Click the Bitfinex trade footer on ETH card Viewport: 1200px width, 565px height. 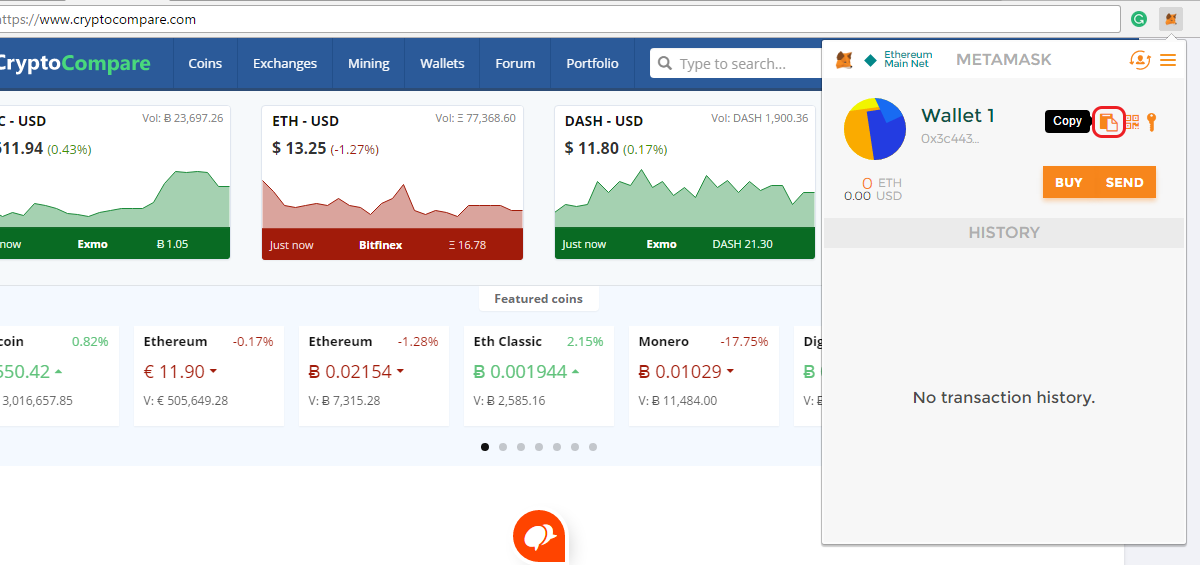[392, 244]
